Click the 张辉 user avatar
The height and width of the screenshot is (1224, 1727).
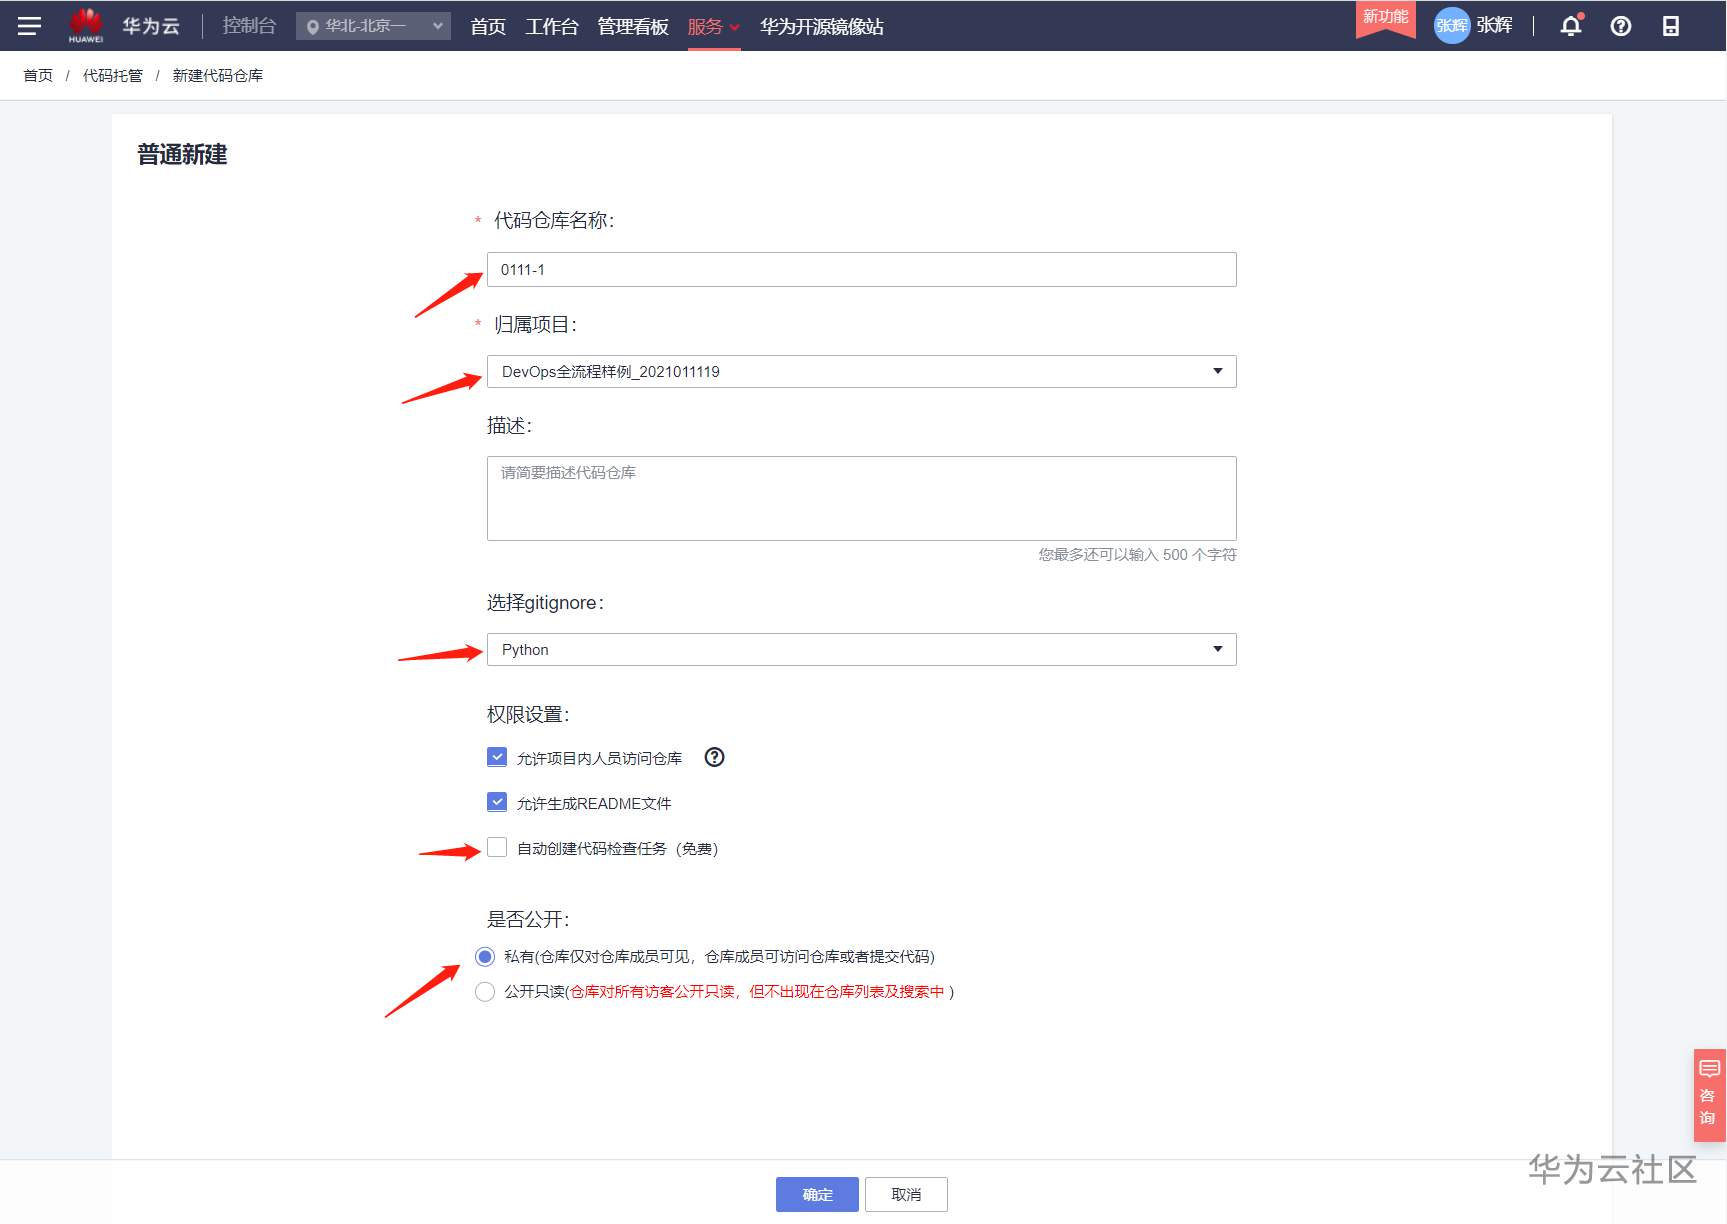coord(1452,26)
